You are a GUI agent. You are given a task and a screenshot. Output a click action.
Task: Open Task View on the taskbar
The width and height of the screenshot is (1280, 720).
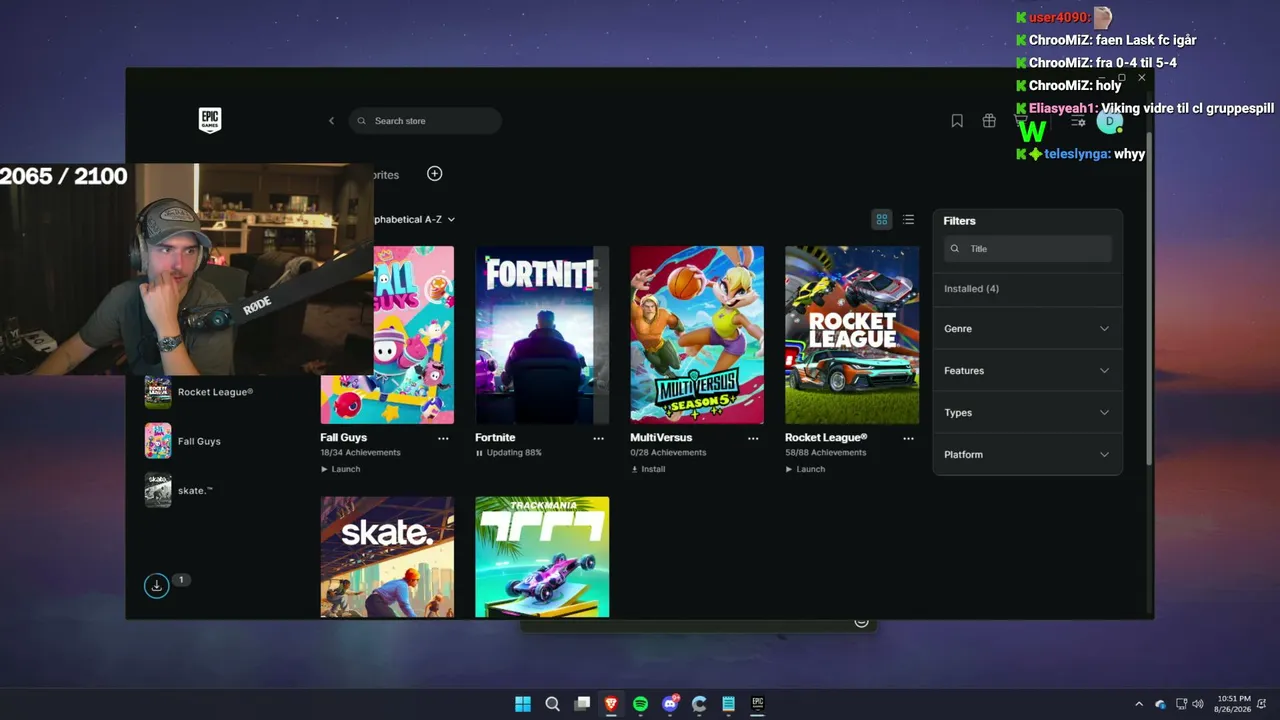[582, 704]
